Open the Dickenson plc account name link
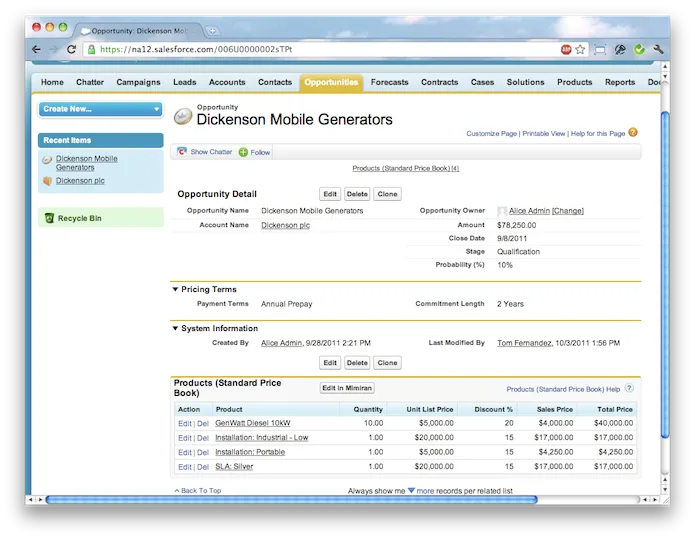This screenshot has width=695, height=539. click(x=285, y=225)
